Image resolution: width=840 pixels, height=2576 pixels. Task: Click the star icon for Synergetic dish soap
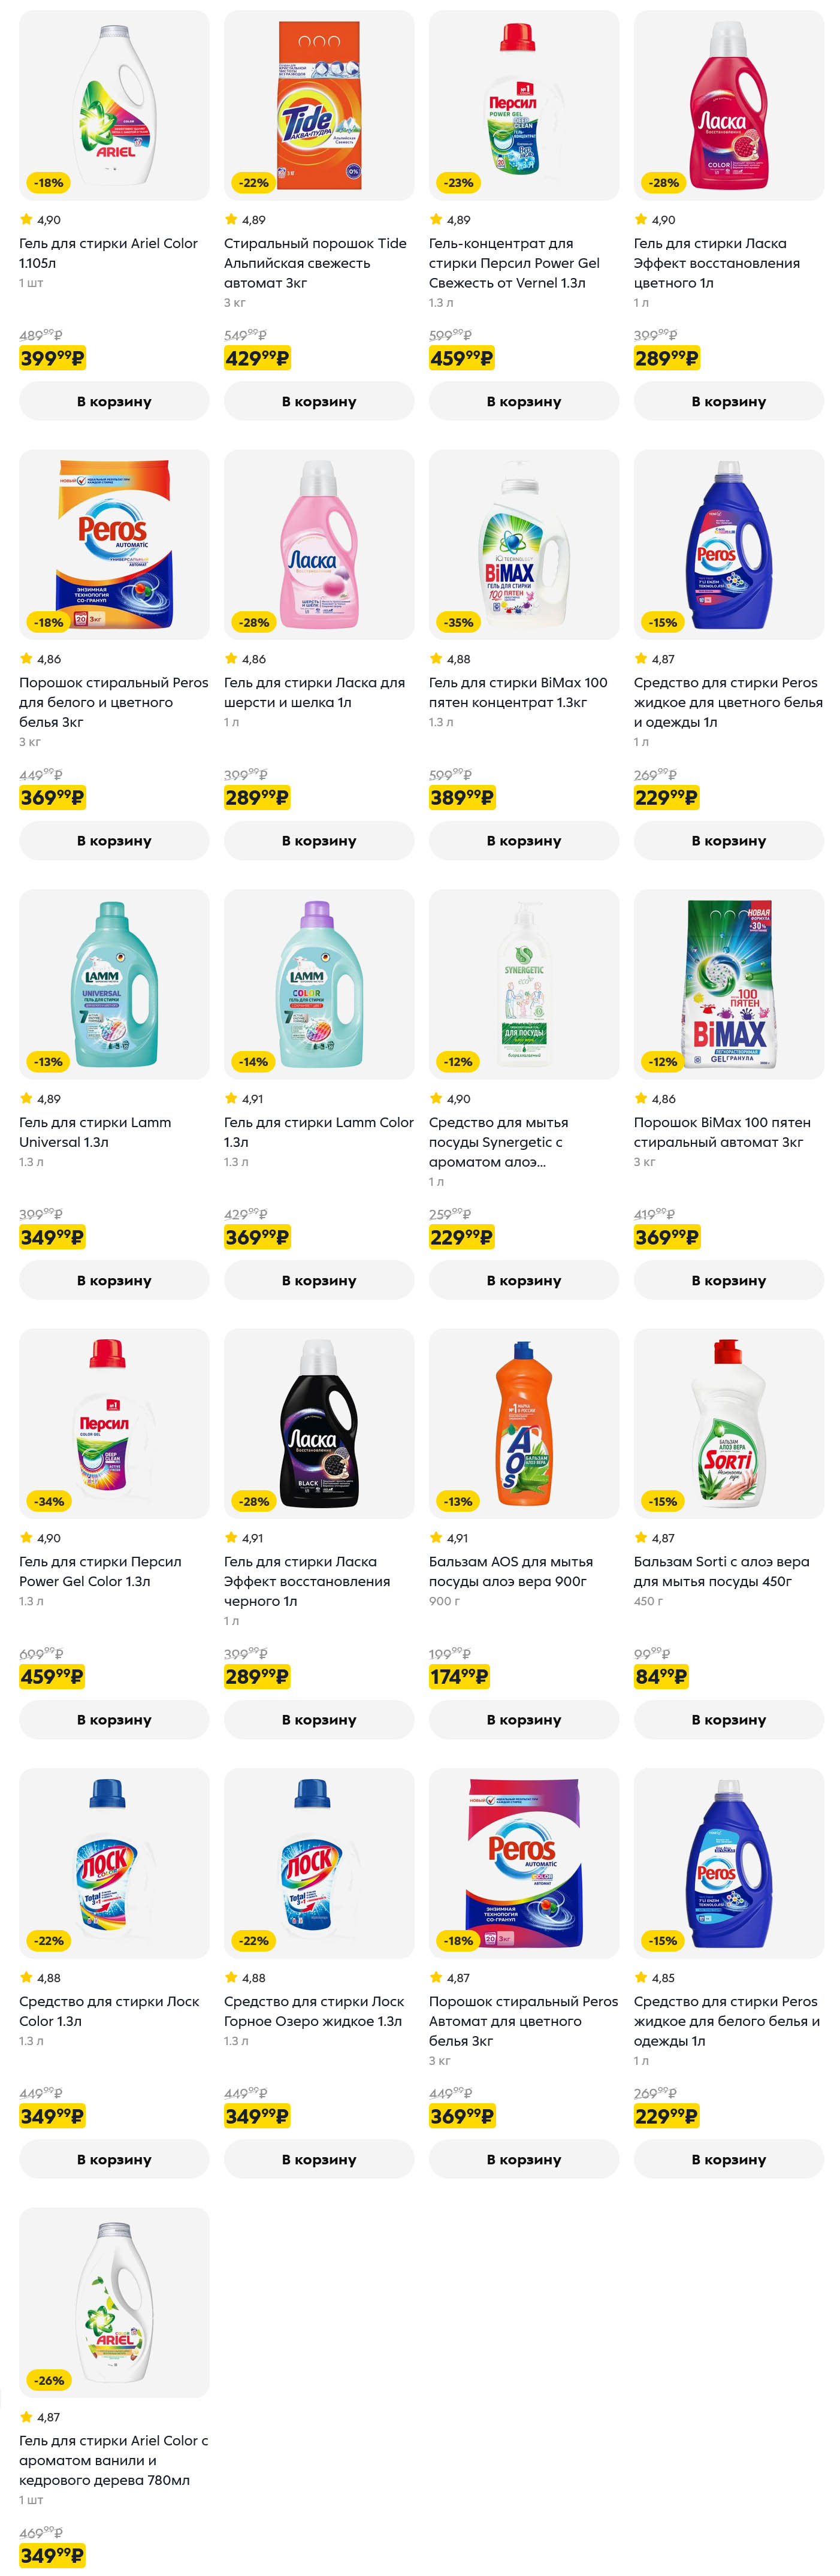[436, 1098]
